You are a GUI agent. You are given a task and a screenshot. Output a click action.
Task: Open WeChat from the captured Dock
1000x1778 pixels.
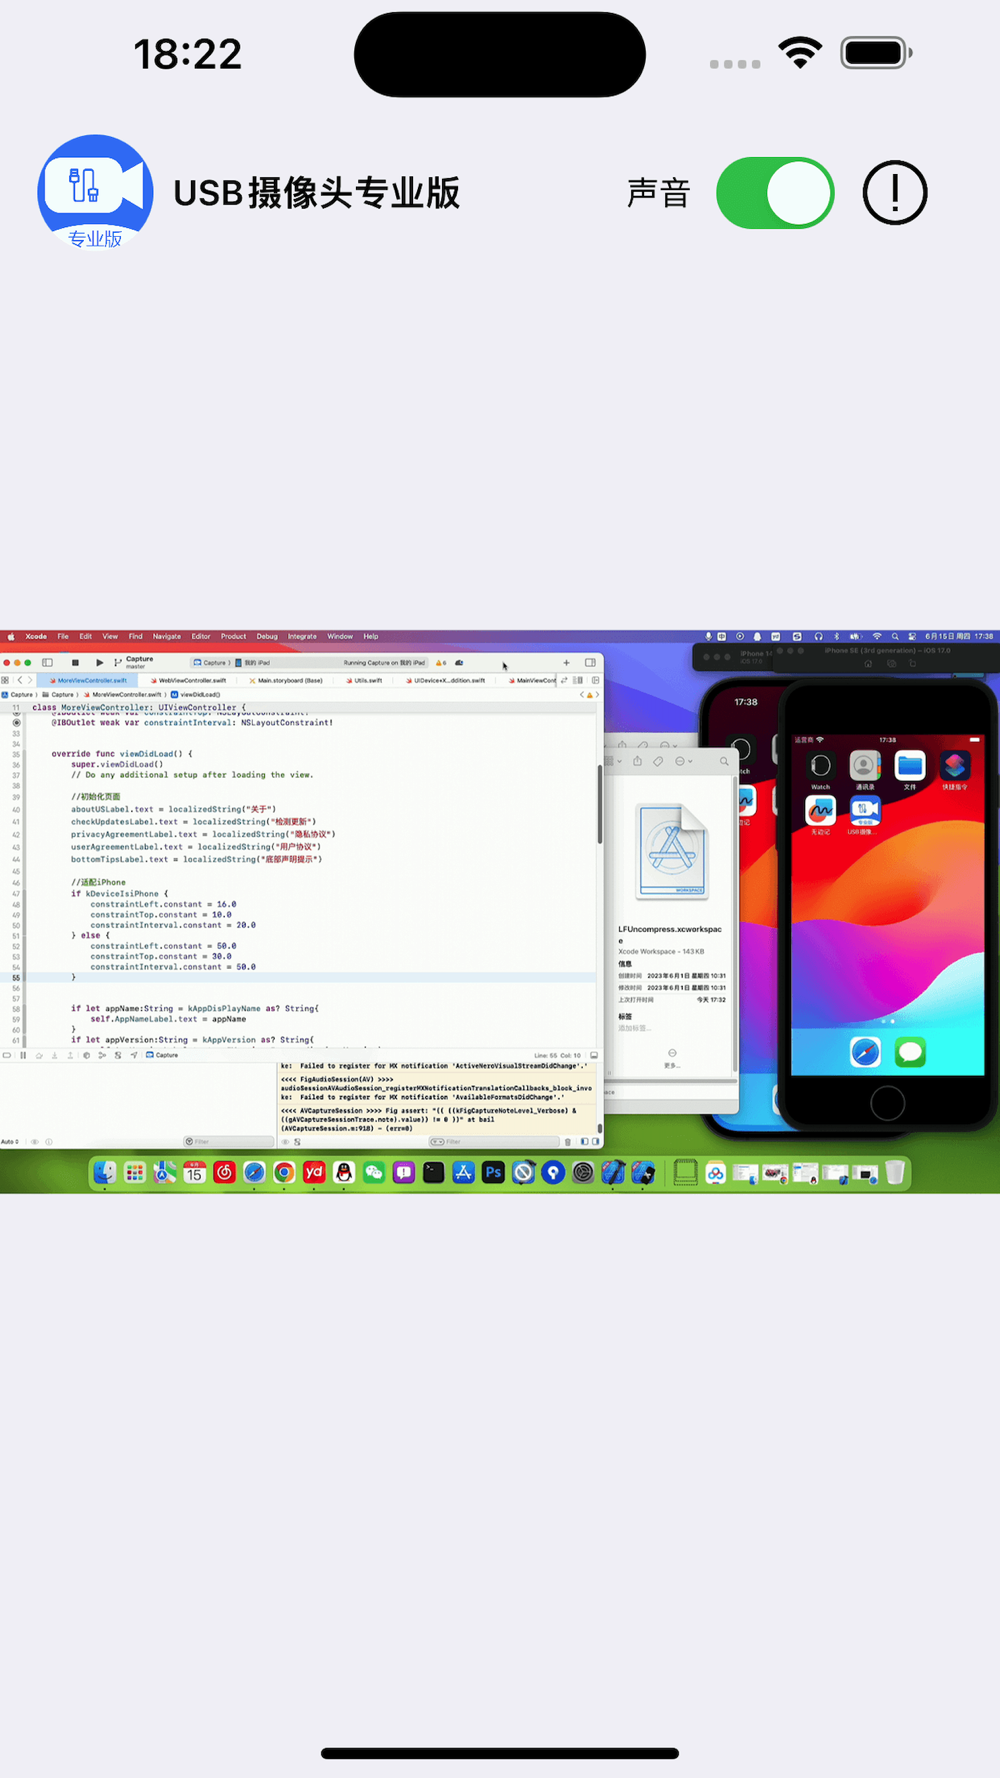point(374,1173)
